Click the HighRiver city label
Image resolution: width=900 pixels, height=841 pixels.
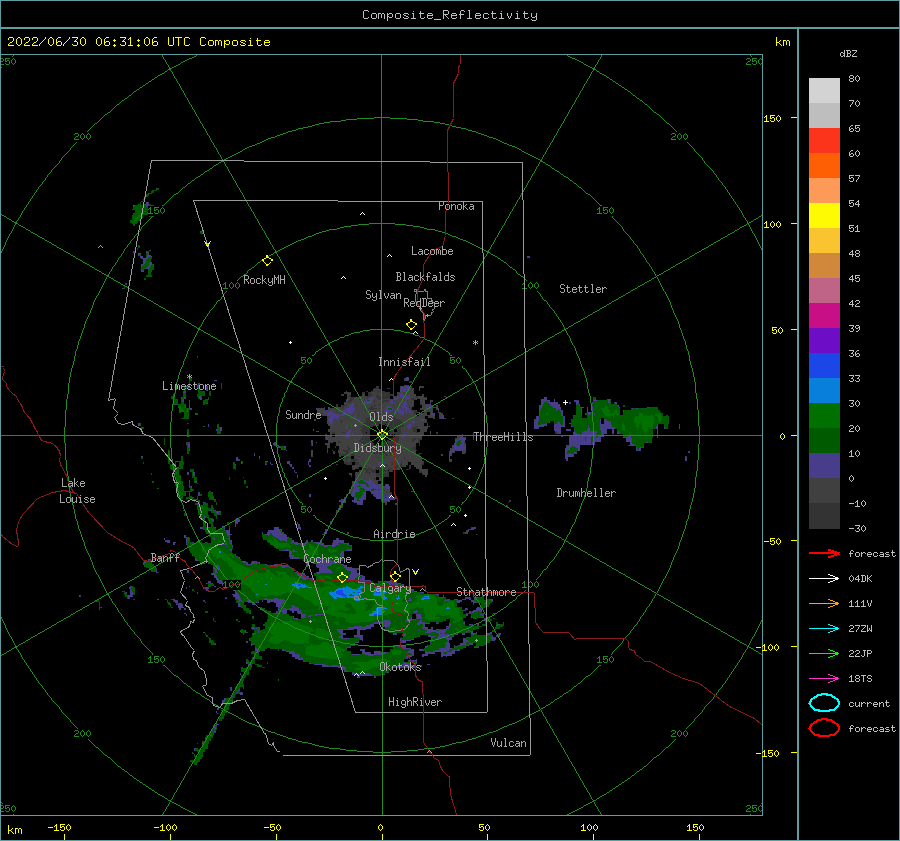pos(415,702)
